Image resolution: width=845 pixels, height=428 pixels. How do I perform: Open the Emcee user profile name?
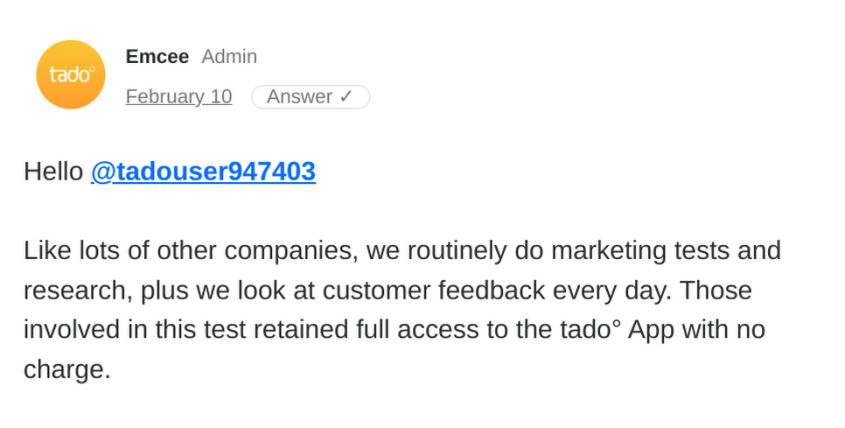coord(157,57)
